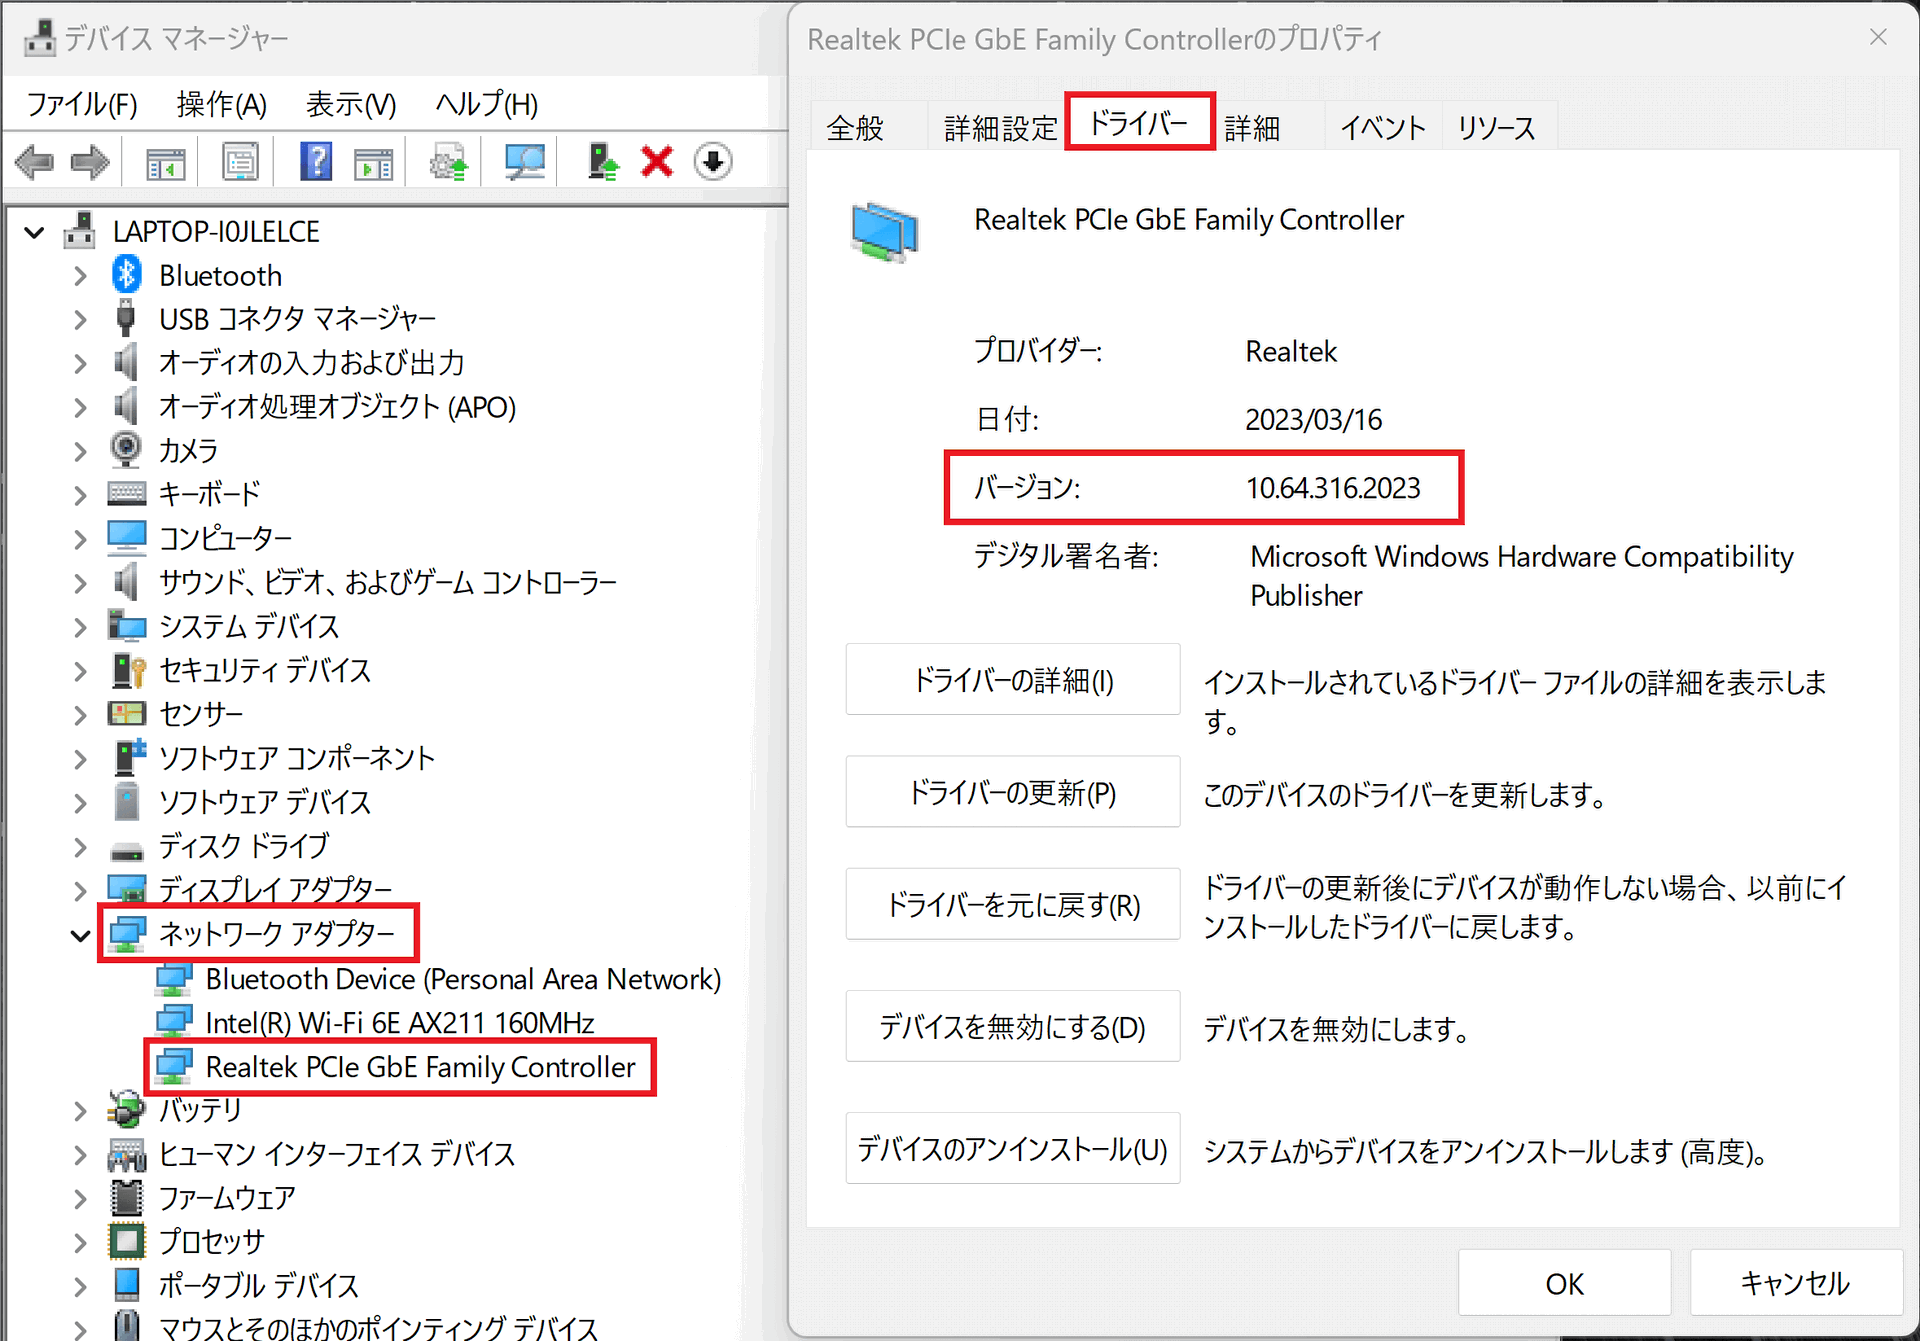Open the ファイル(F) menu
The height and width of the screenshot is (1341, 1920).
82,104
